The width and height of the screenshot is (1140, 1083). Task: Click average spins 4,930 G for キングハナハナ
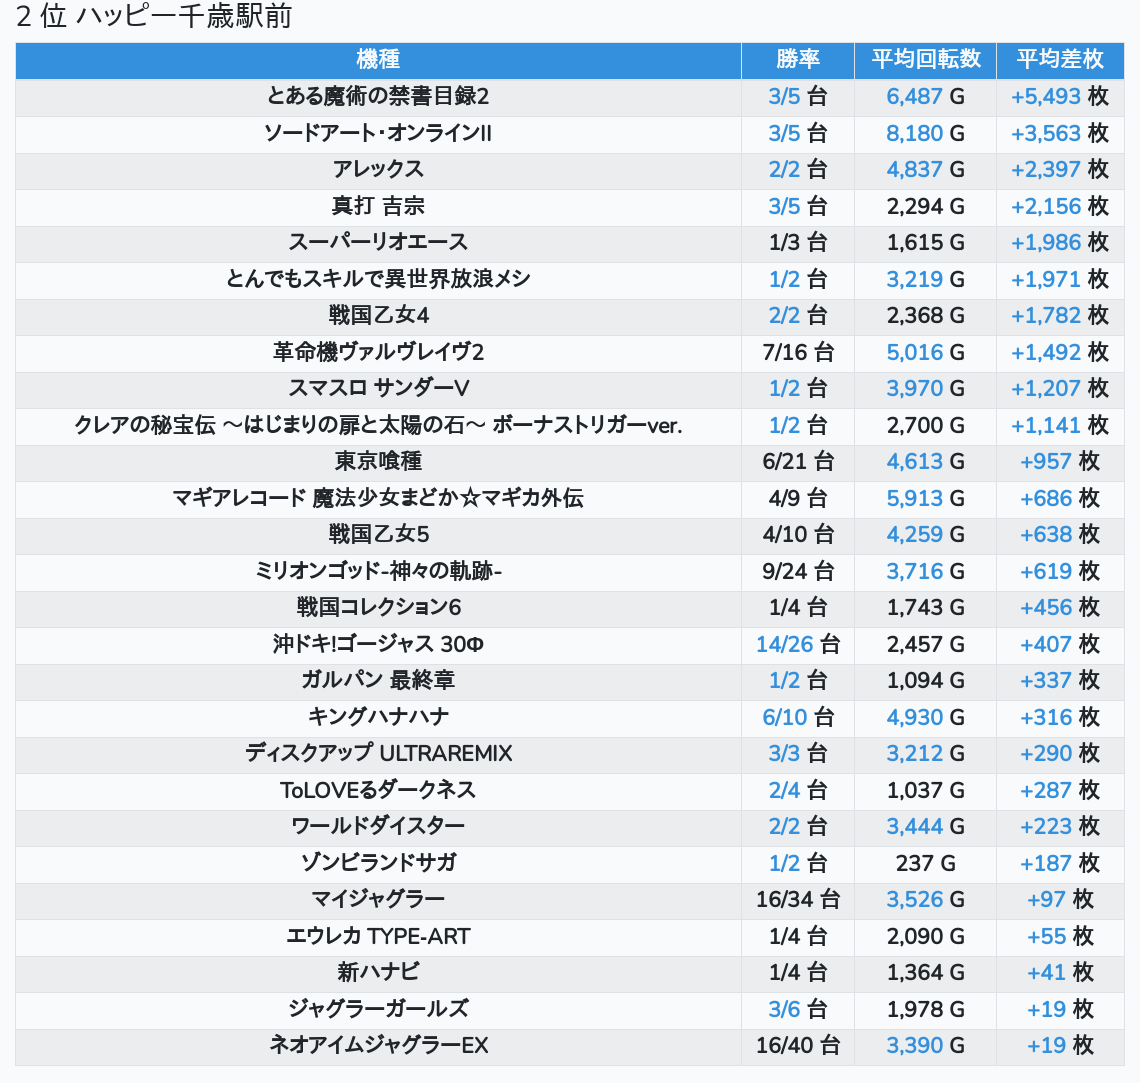tap(926, 717)
